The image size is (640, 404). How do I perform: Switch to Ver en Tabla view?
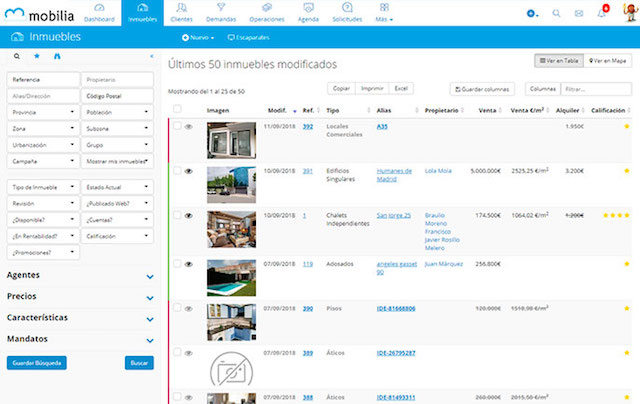point(559,61)
